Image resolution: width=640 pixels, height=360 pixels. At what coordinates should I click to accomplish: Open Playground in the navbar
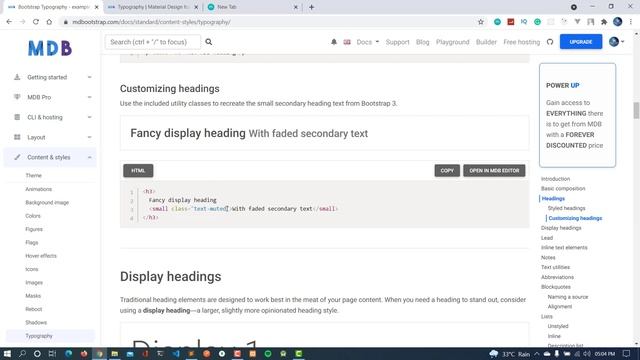[x=452, y=42]
